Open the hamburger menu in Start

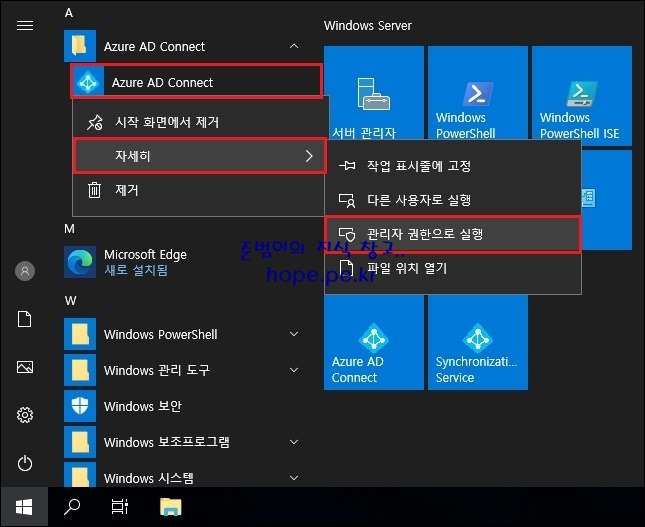click(25, 26)
